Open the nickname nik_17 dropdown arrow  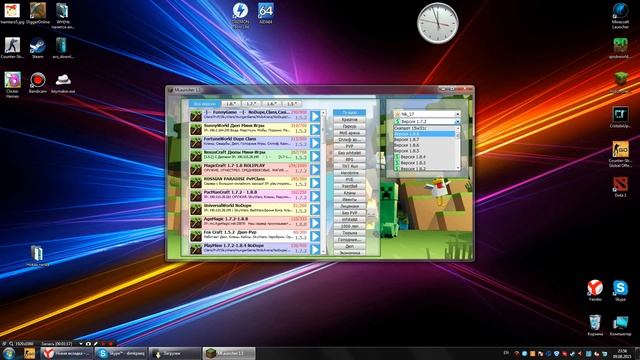(x=457, y=114)
